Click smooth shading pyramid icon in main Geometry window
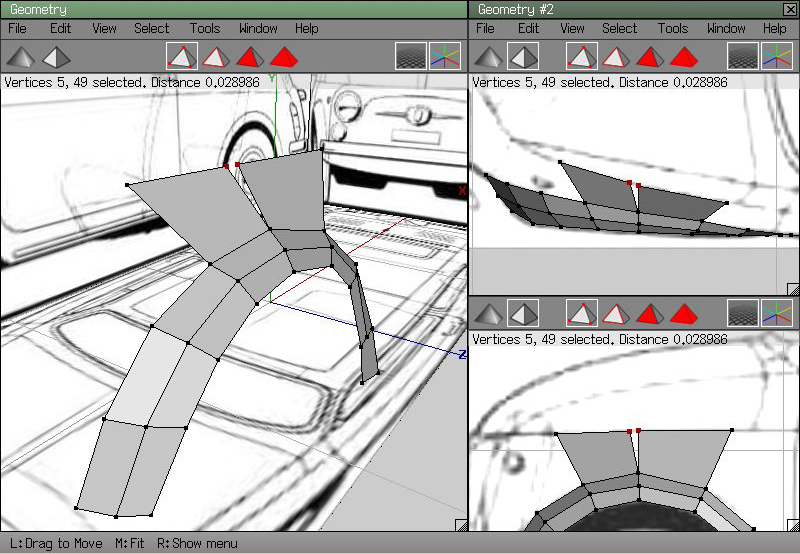The height and width of the screenshot is (554, 800). point(22,56)
